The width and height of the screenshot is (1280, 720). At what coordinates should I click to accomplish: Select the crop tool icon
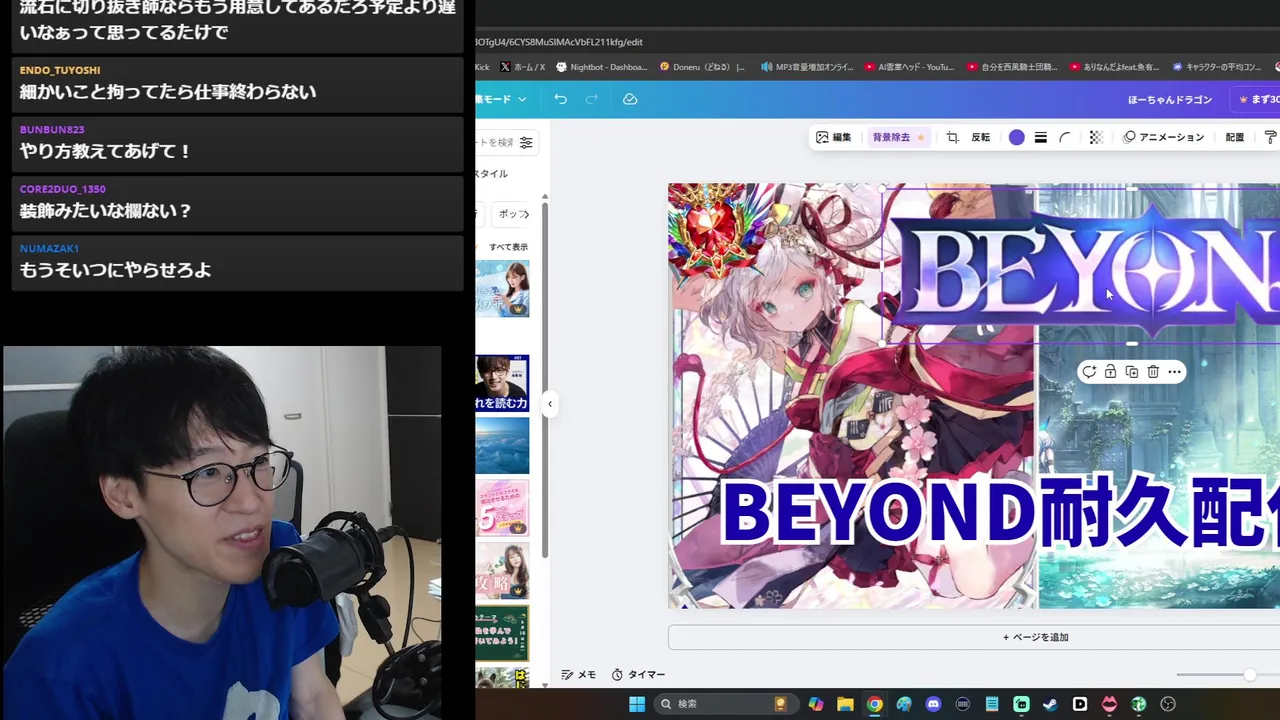952,137
